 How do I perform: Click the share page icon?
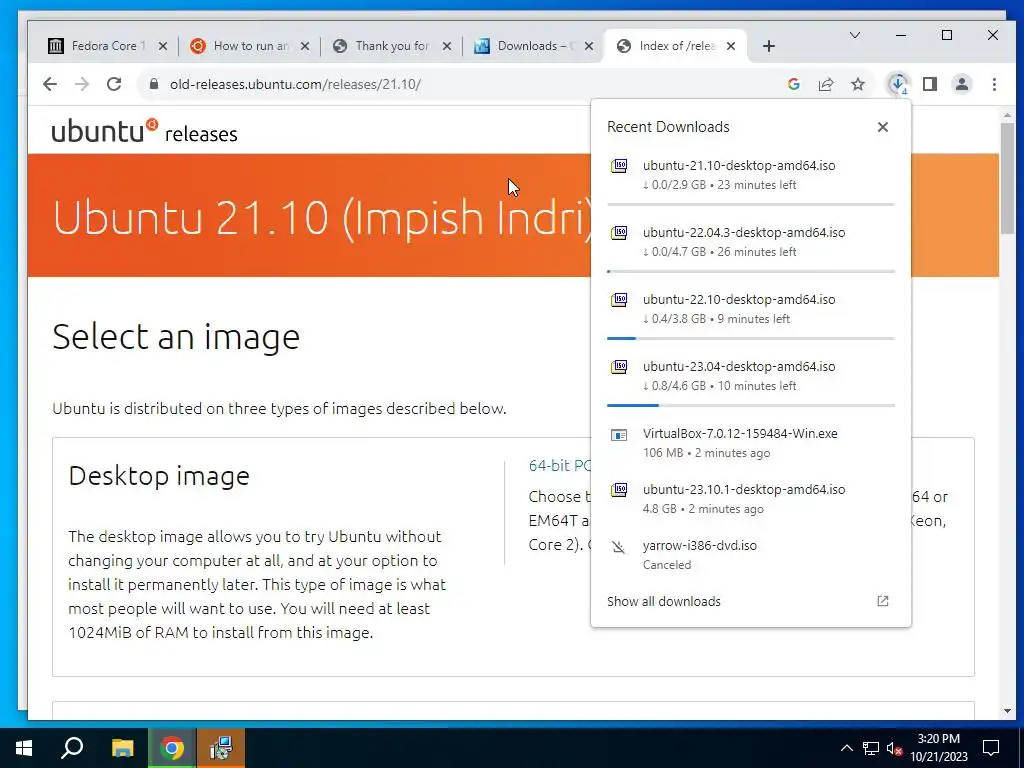826,84
